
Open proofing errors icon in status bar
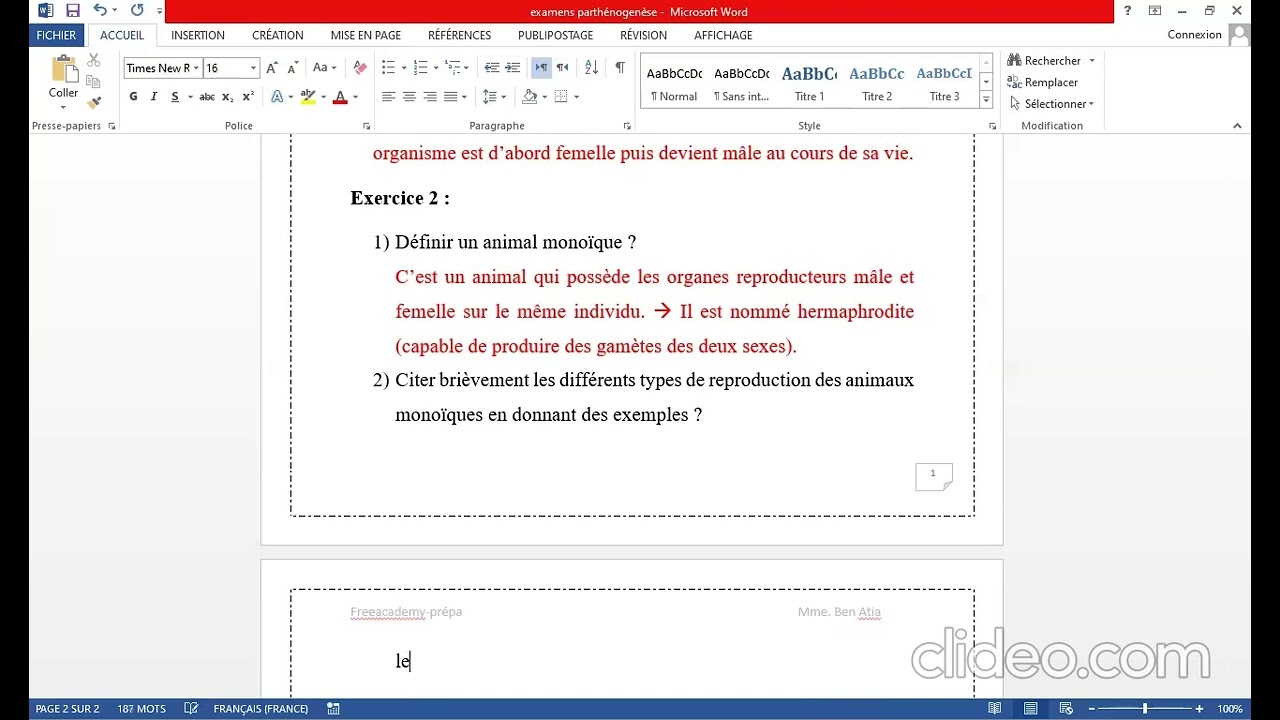coord(191,709)
